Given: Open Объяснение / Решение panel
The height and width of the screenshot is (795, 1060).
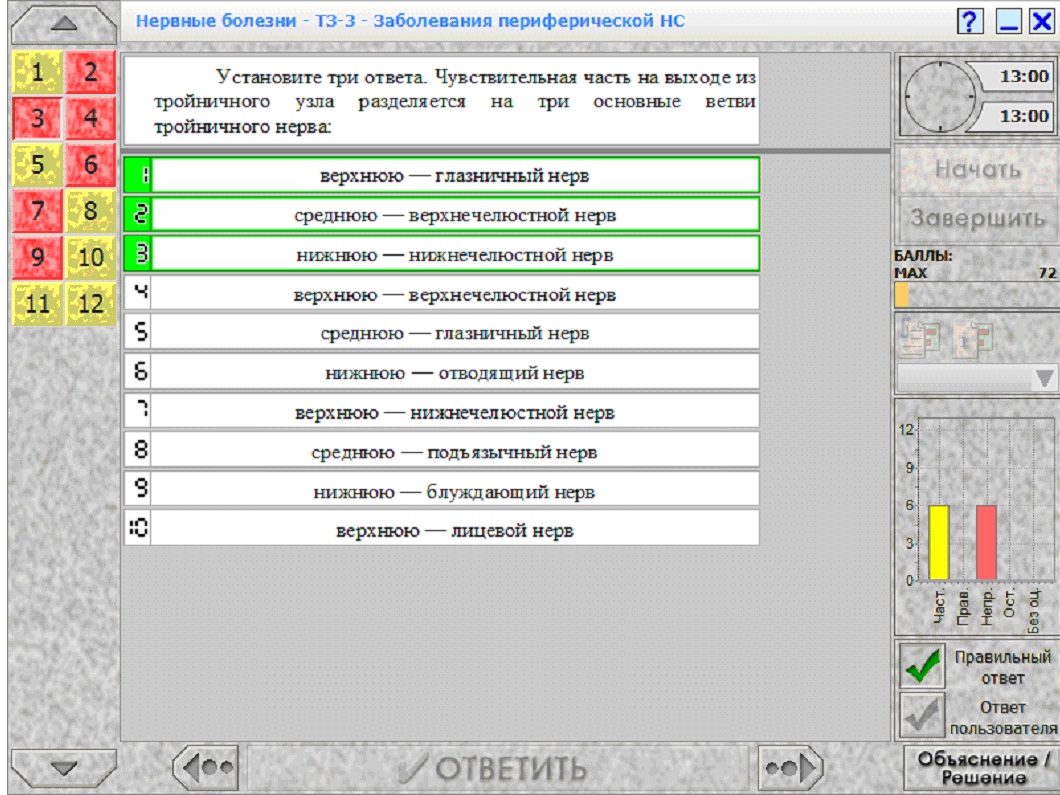Looking at the screenshot, I should click(x=982, y=767).
